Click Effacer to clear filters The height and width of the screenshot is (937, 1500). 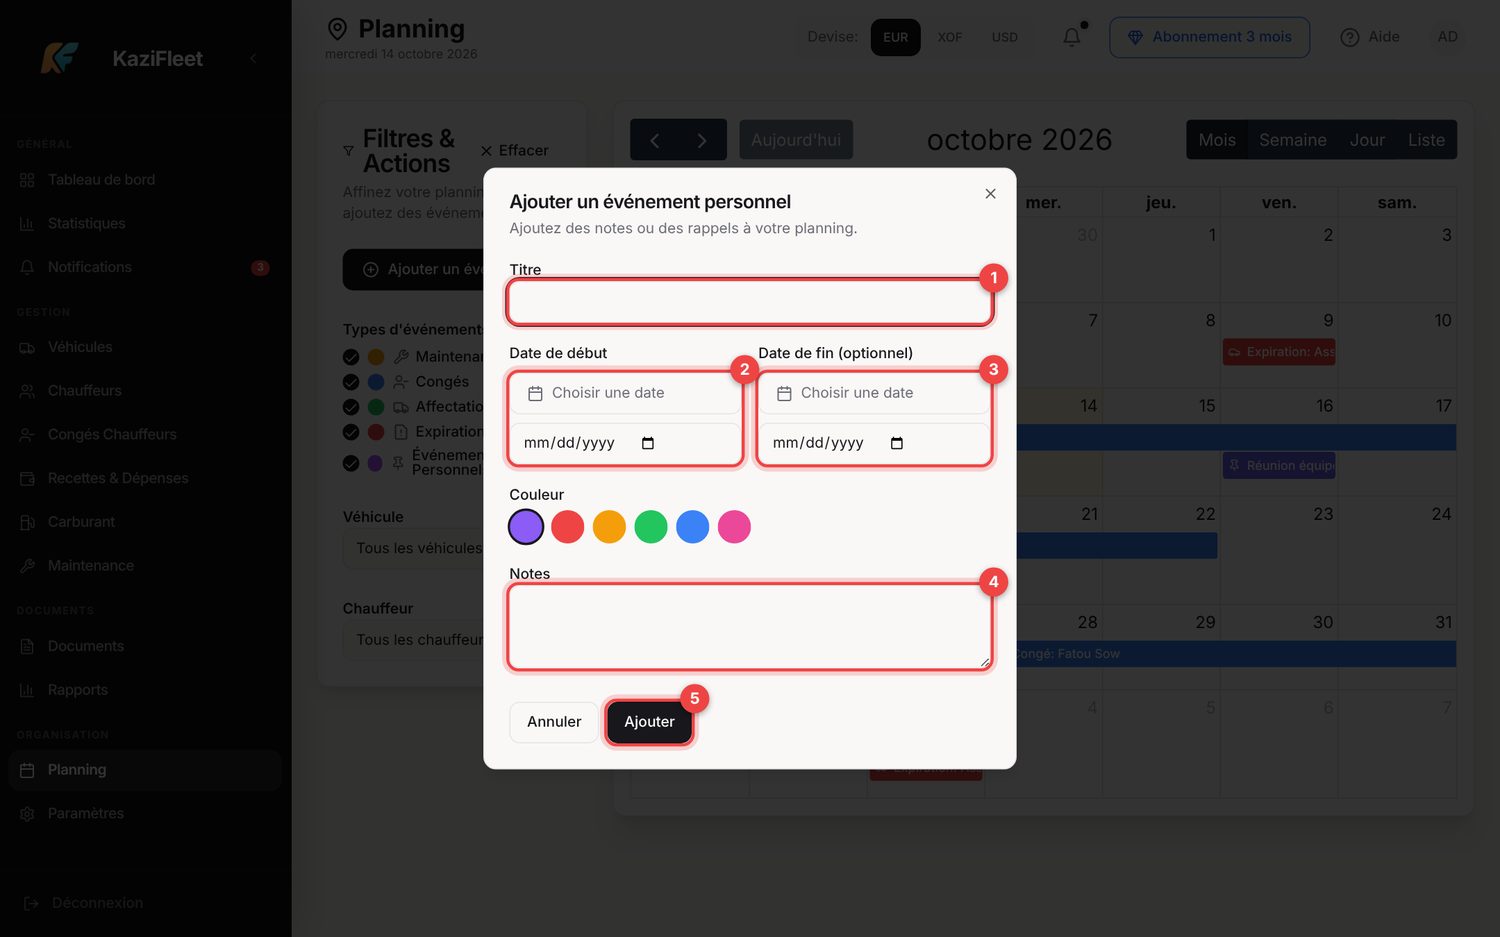514,150
